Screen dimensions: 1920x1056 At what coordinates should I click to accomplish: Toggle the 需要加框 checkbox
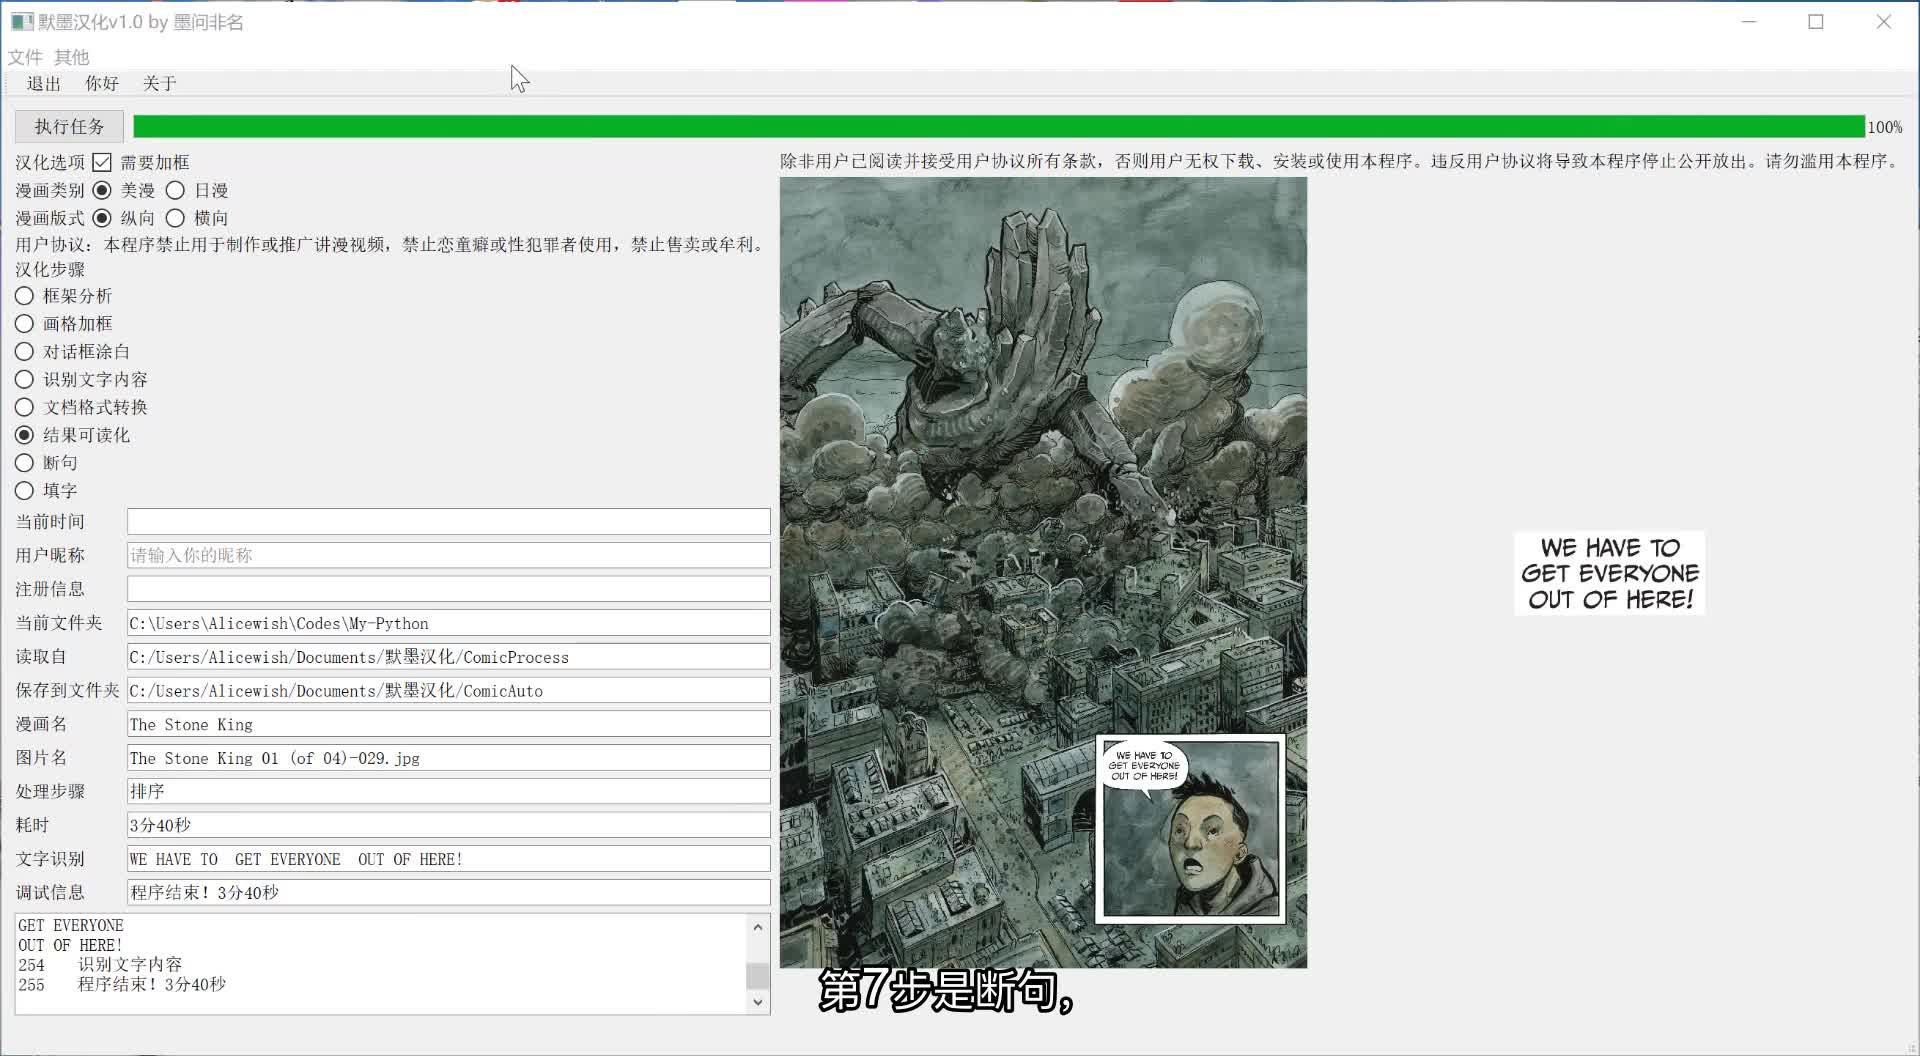pyautogui.click(x=103, y=161)
